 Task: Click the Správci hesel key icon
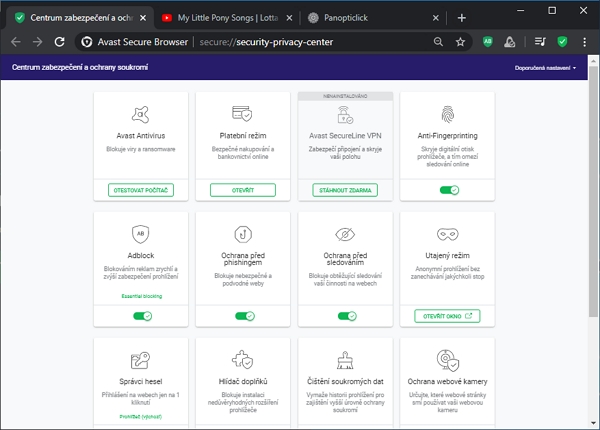[x=140, y=359]
